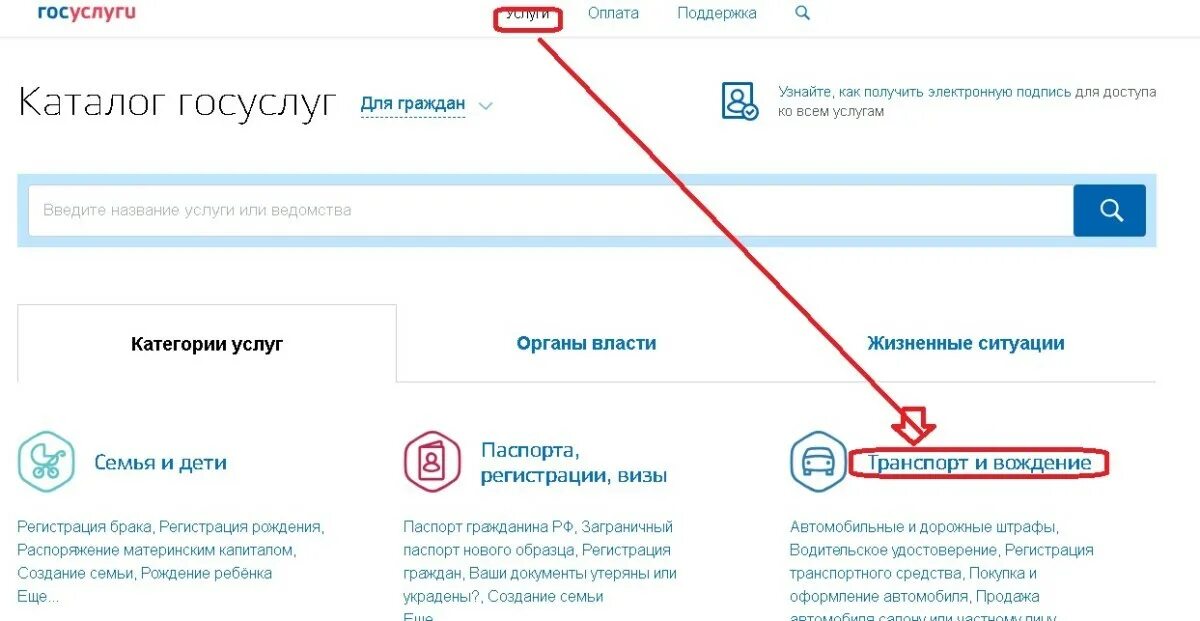Screen dimensions: 1200x621
Task: Open the Услуги menu item
Action: [x=528, y=14]
